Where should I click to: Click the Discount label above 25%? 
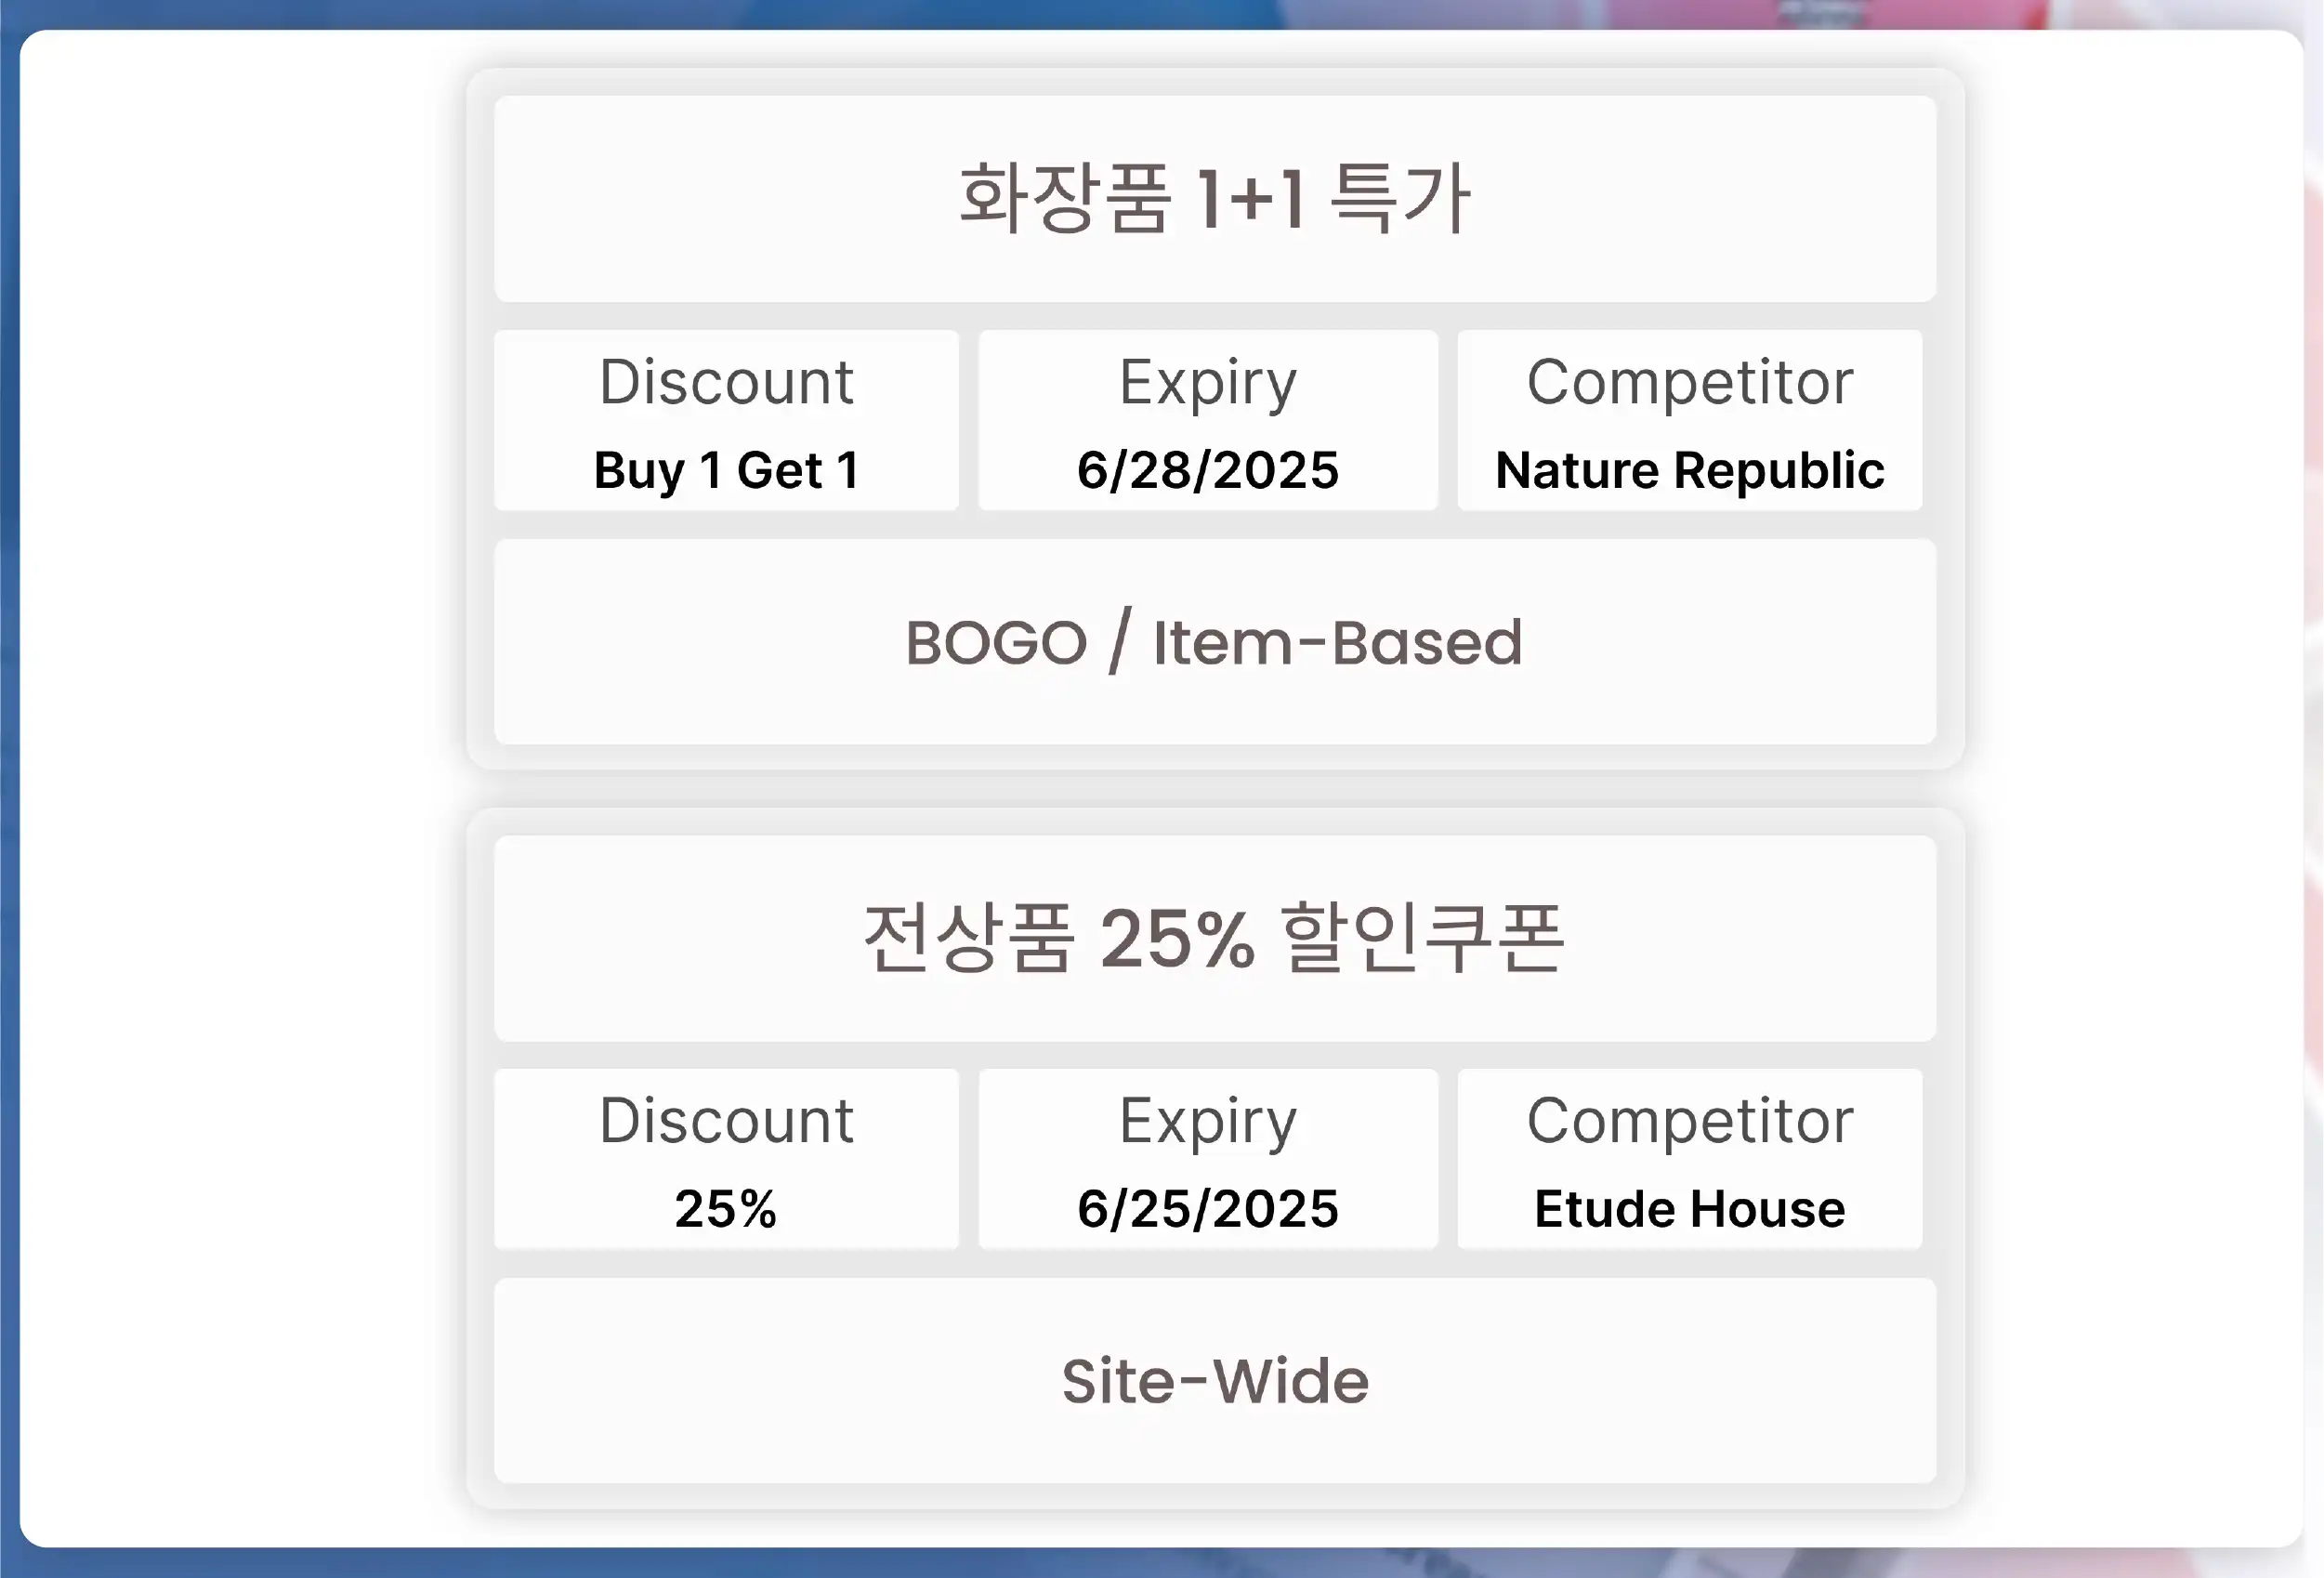(726, 1120)
